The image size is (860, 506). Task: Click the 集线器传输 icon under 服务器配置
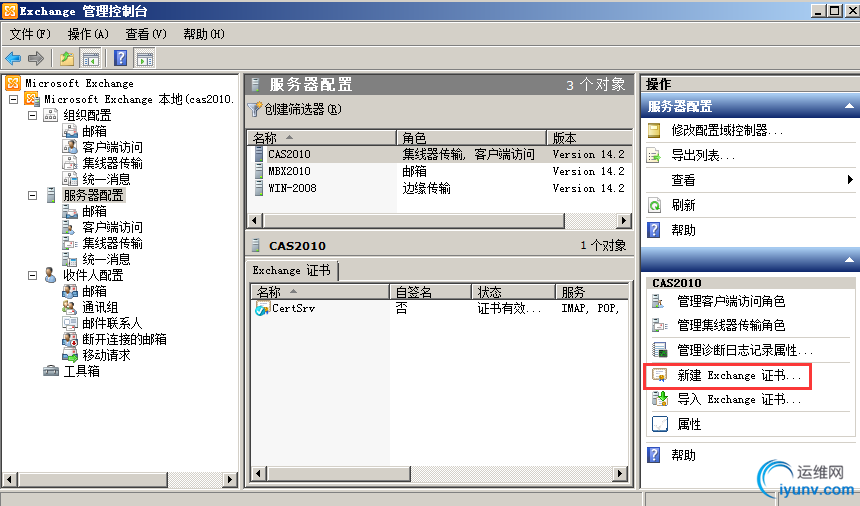(x=70, y=243)
